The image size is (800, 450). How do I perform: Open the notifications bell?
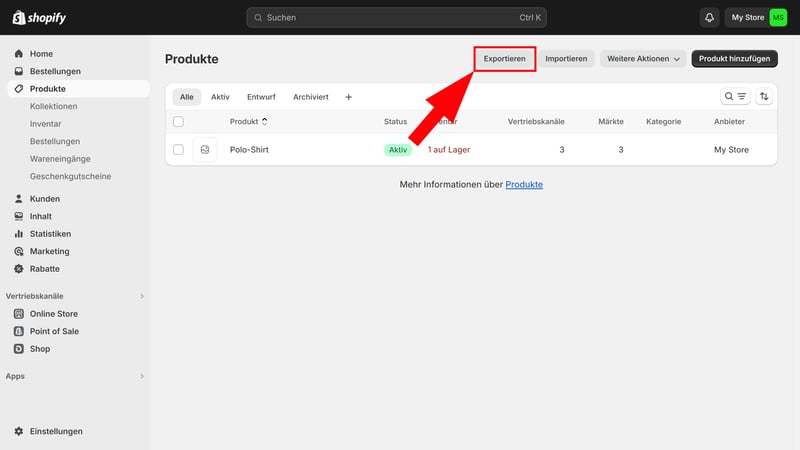coord(709,17)
